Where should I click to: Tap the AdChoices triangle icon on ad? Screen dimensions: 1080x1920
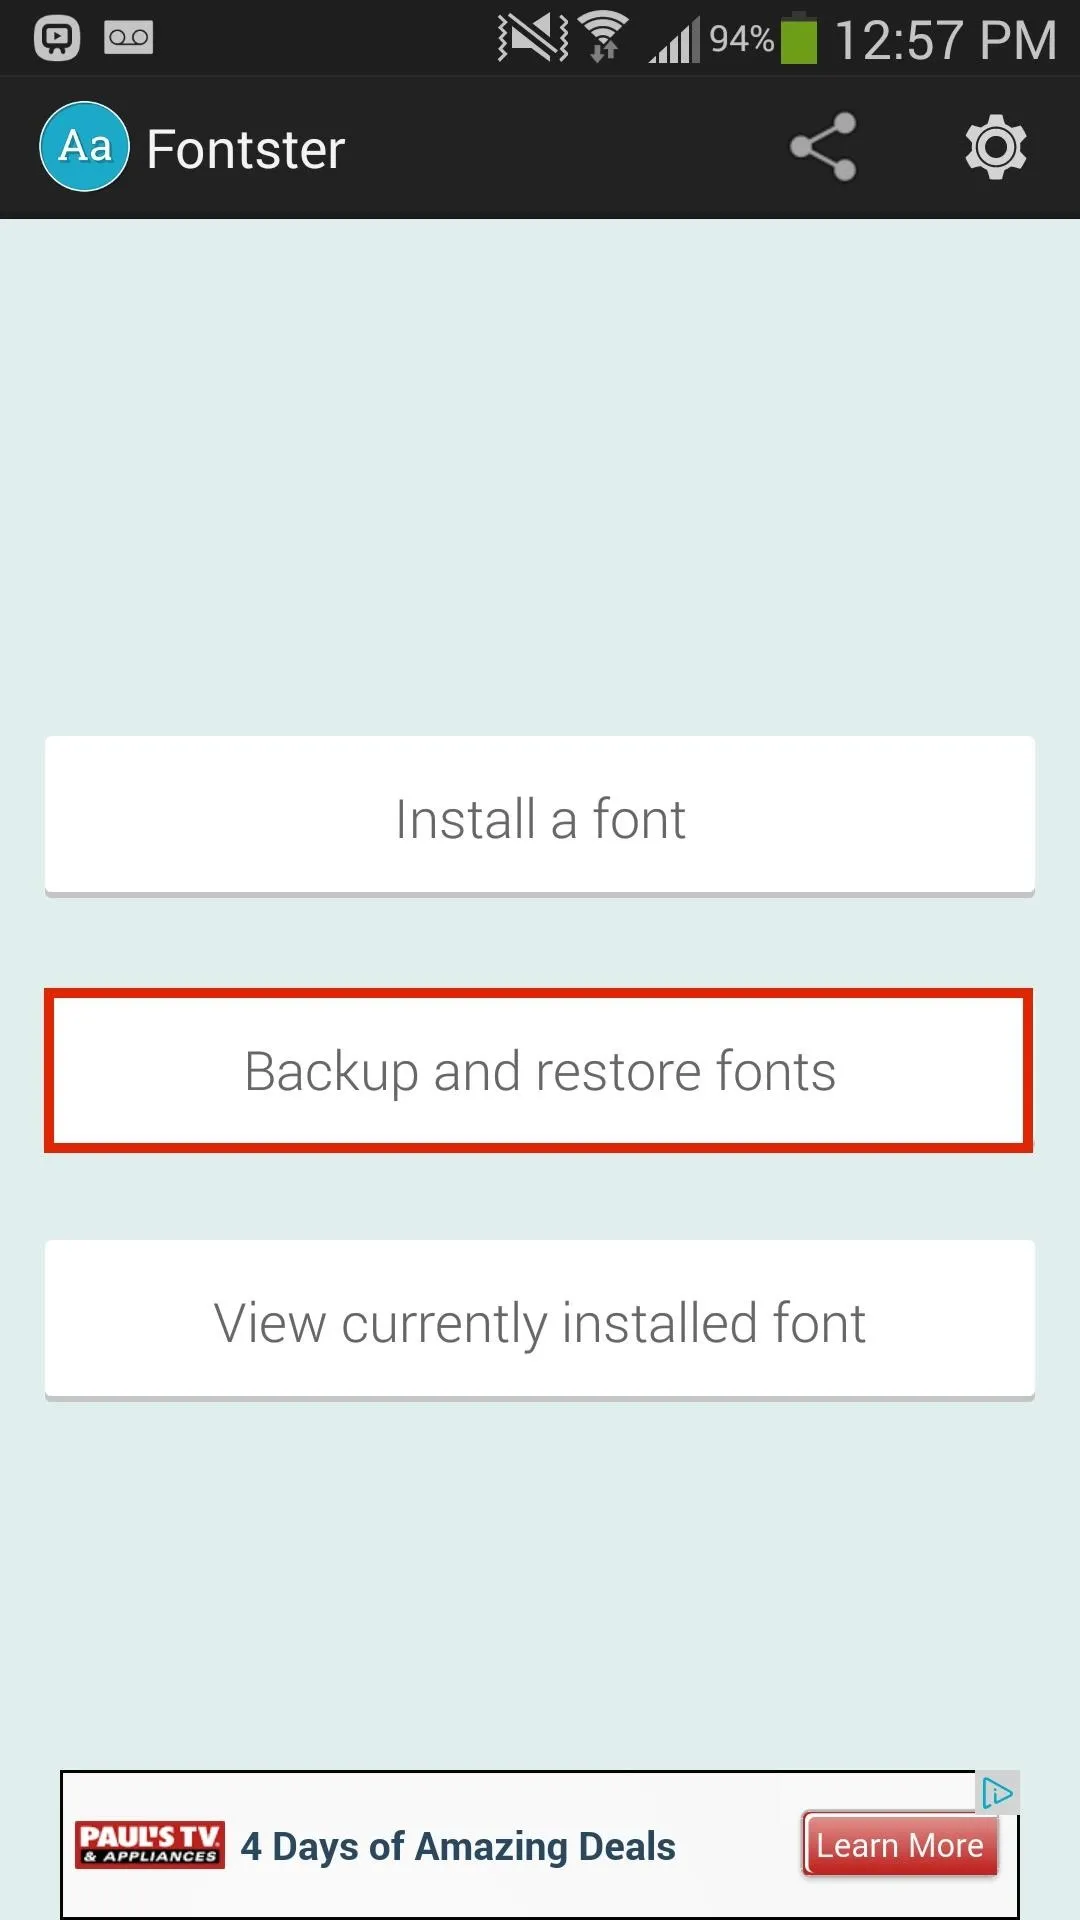[997, 1793]
